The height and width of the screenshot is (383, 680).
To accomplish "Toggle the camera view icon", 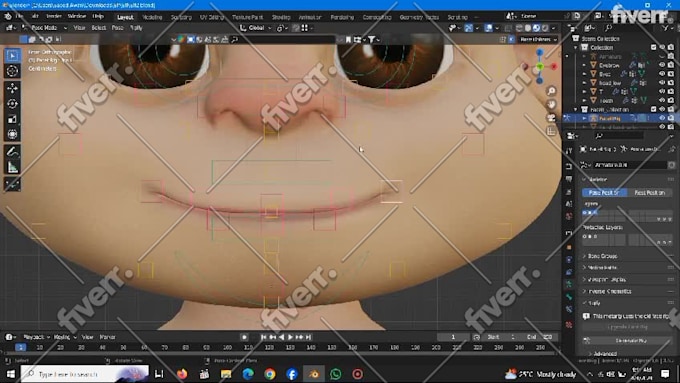I will point(551,118).
